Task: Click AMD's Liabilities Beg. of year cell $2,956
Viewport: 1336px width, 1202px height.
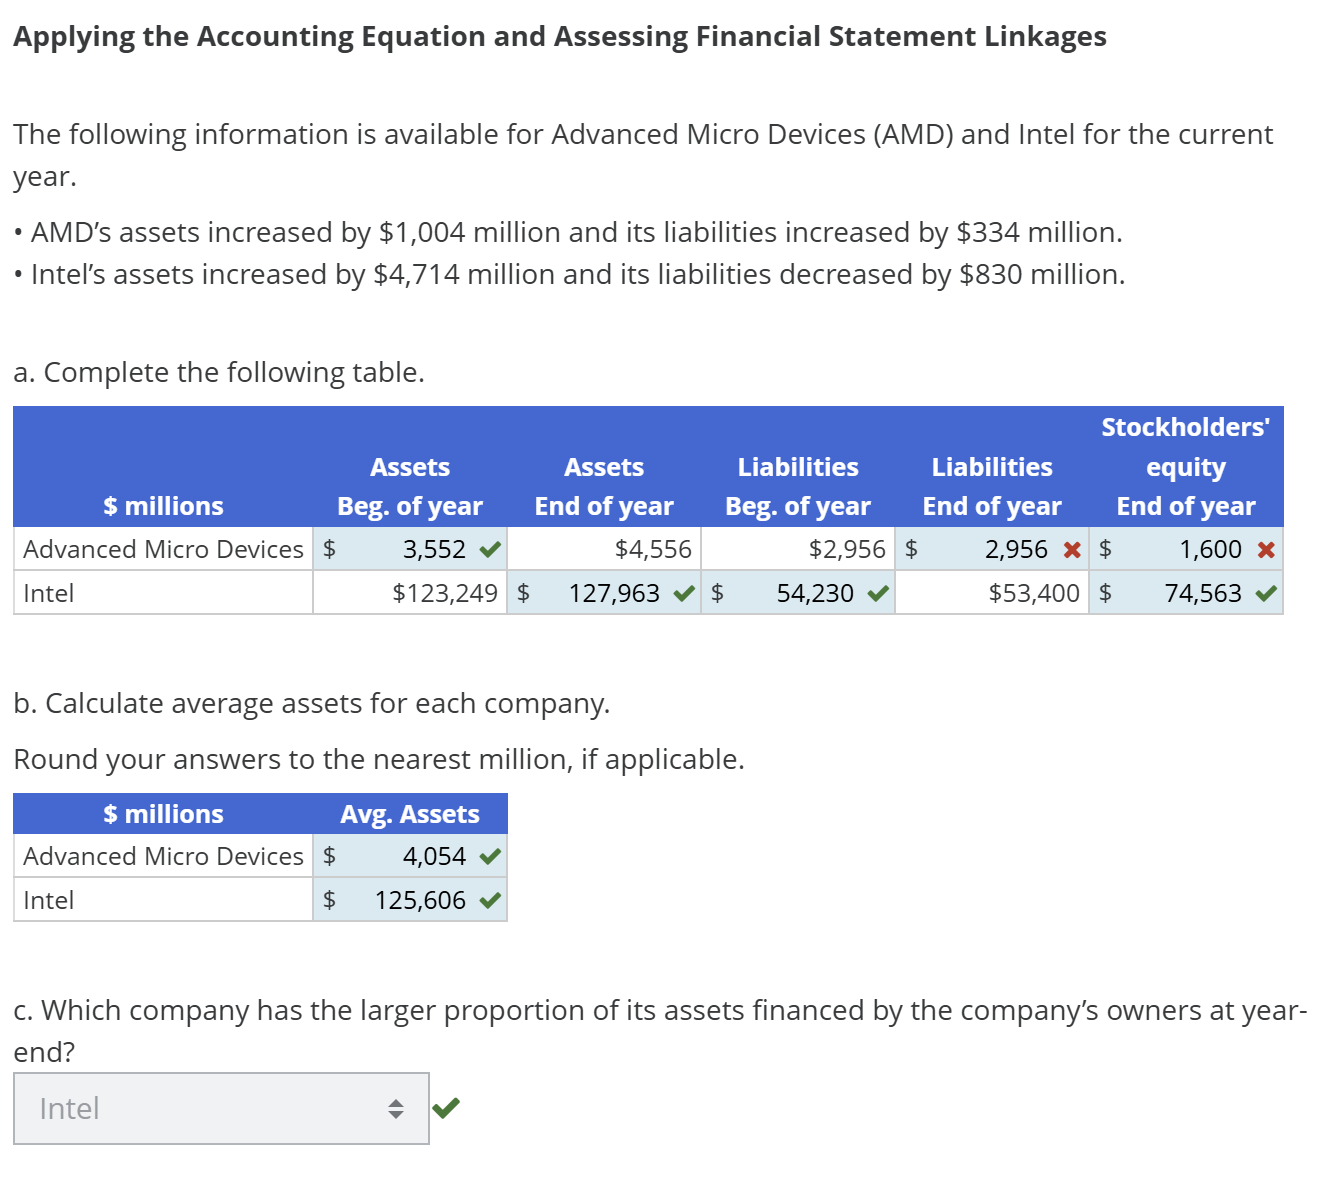Action: point(798,548)
